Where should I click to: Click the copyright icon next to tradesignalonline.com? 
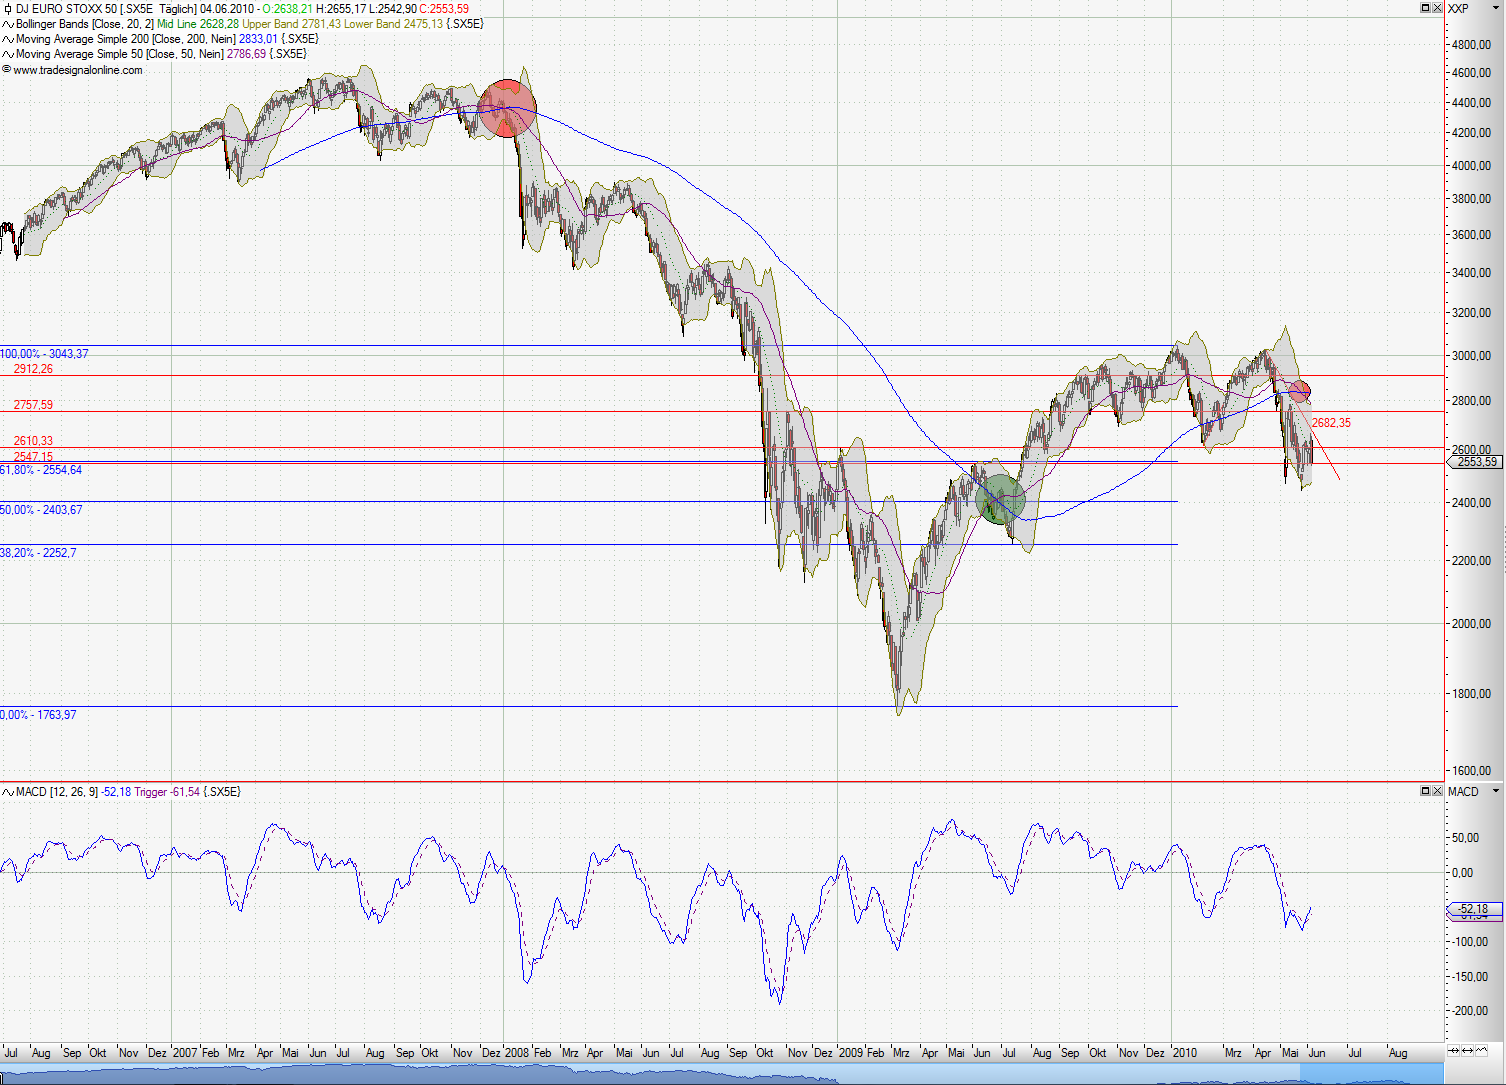(x=6, y=70)
